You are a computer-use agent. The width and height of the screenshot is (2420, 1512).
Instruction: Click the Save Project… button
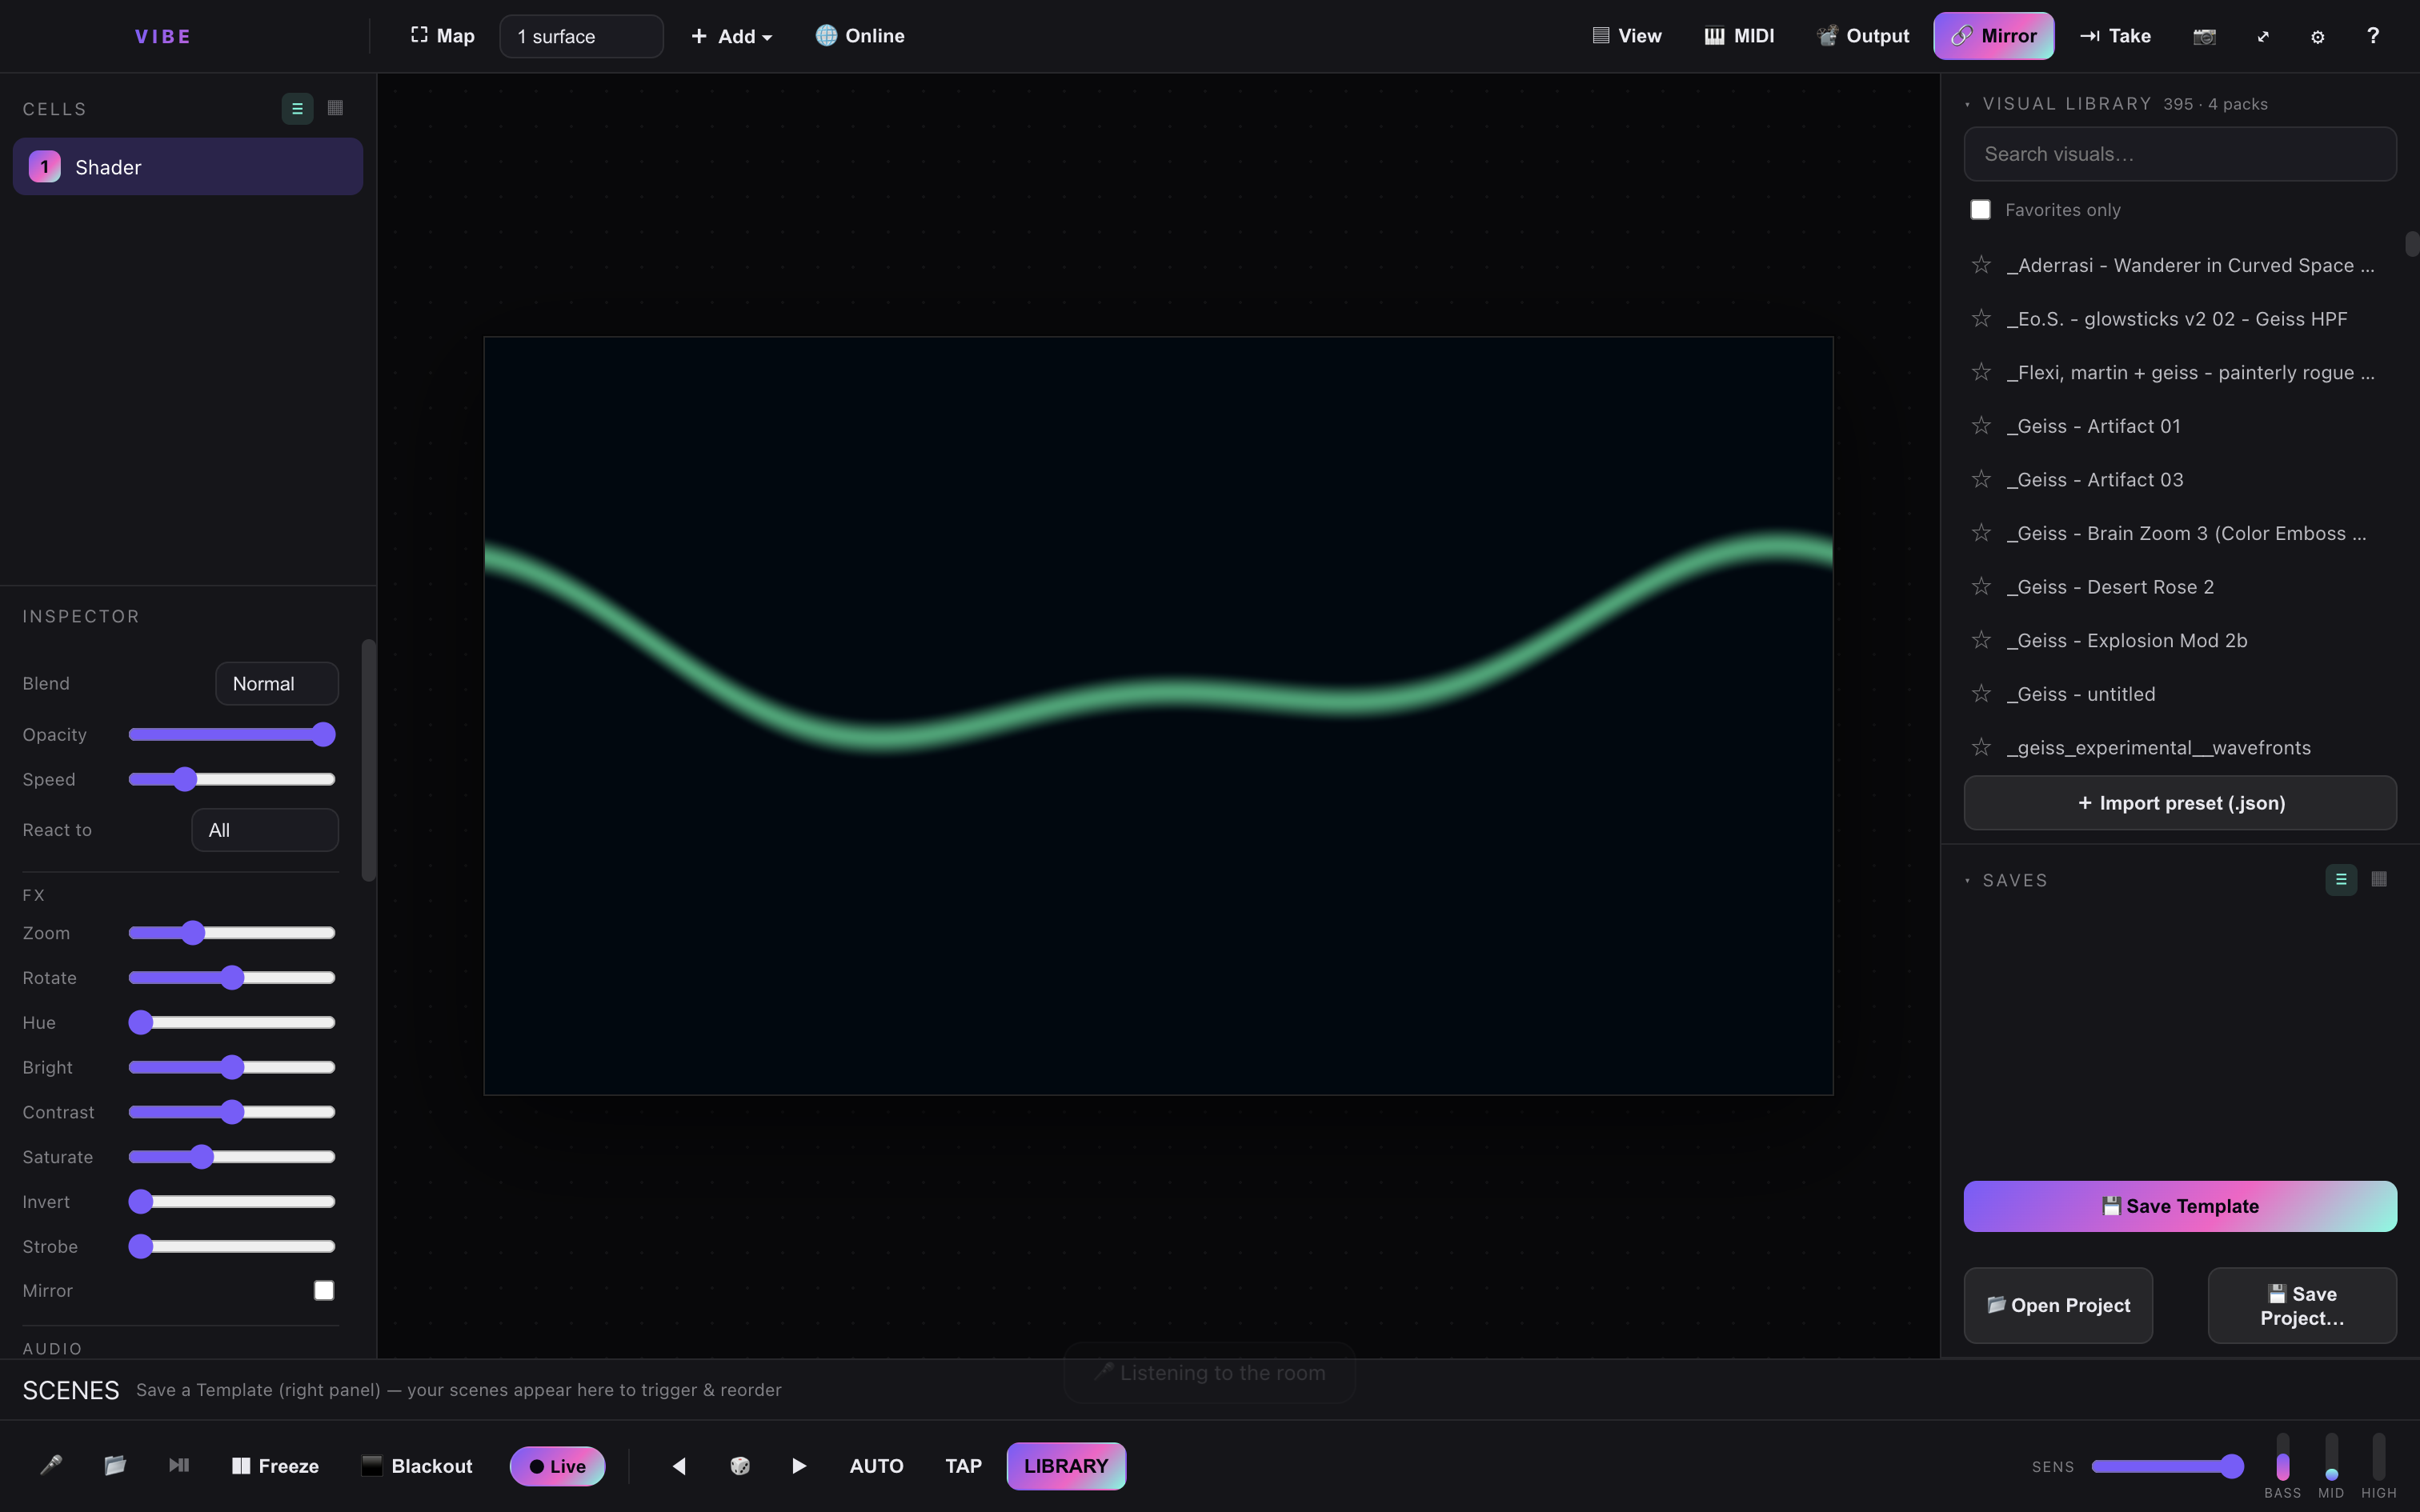click(x=2302, y=1305)
